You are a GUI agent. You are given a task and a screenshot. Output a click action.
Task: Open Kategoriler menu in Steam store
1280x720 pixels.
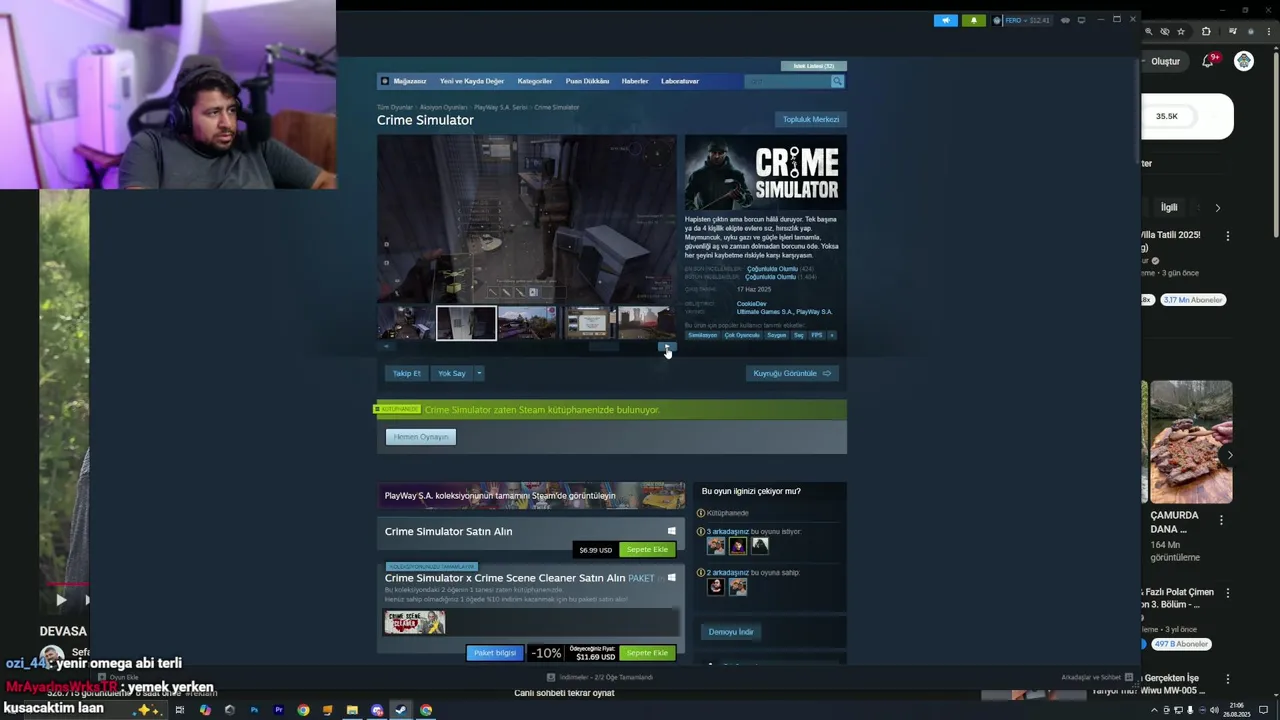[535, 81]
